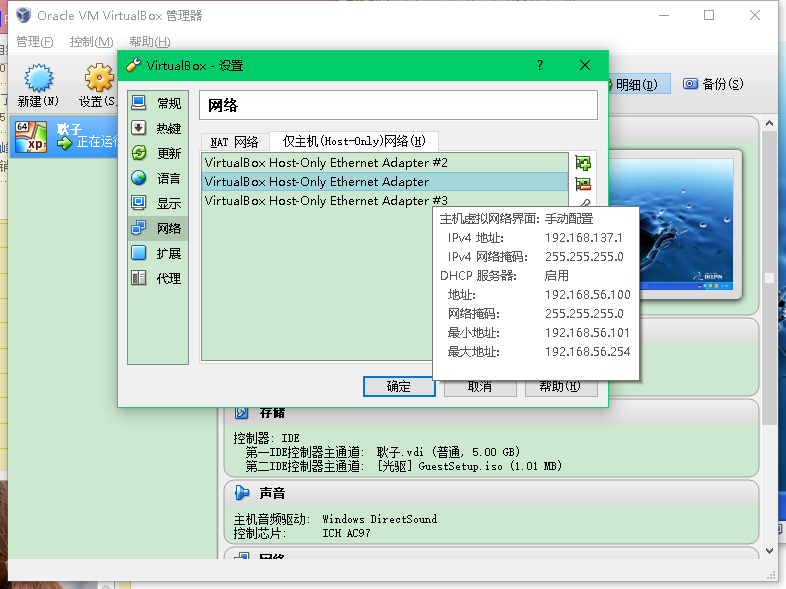786x589 pixels.
Task: Click the details pane scroll down arrow
Action: [x=769, y=551]
